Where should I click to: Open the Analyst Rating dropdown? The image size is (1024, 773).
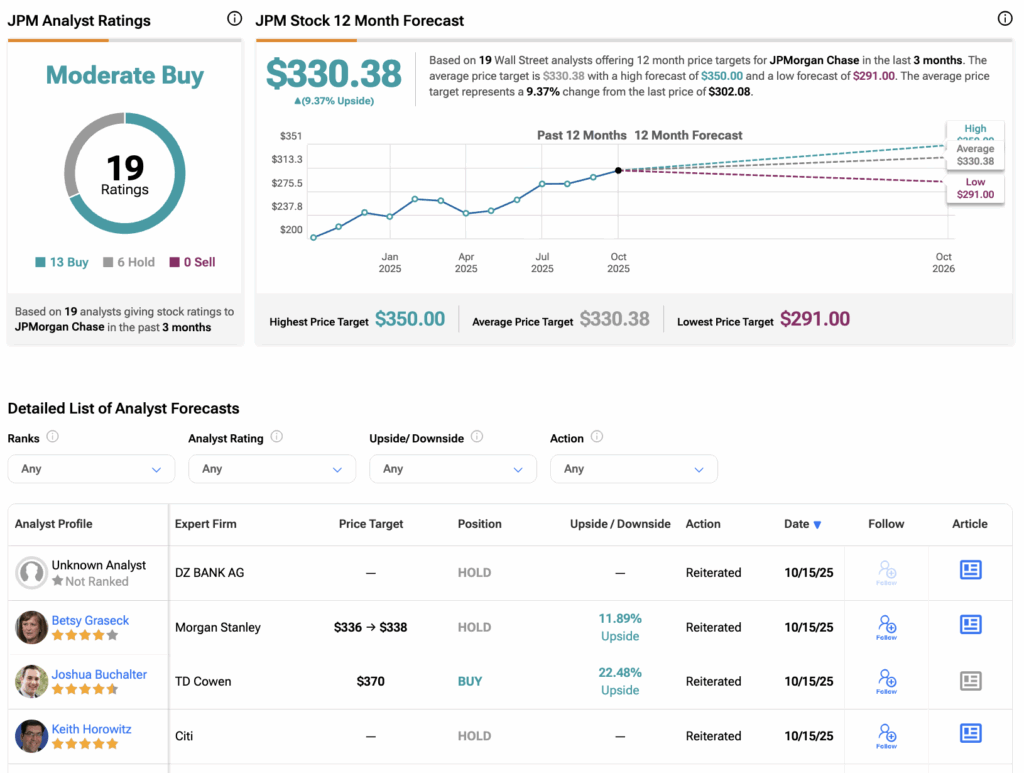[272, 469]
